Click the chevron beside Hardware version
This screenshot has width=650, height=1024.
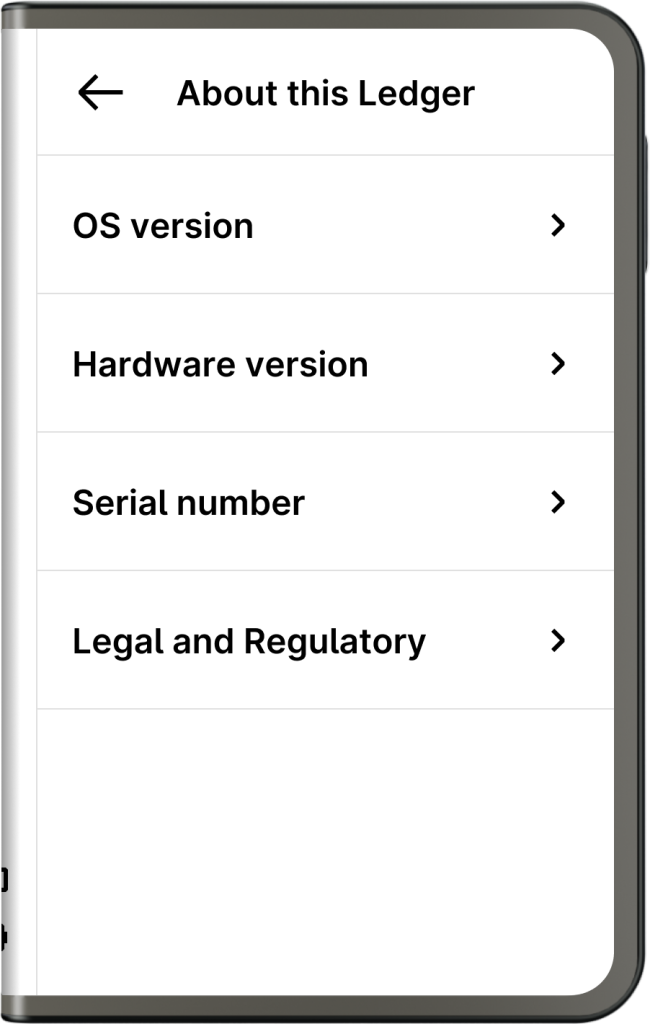click(558, 364)
